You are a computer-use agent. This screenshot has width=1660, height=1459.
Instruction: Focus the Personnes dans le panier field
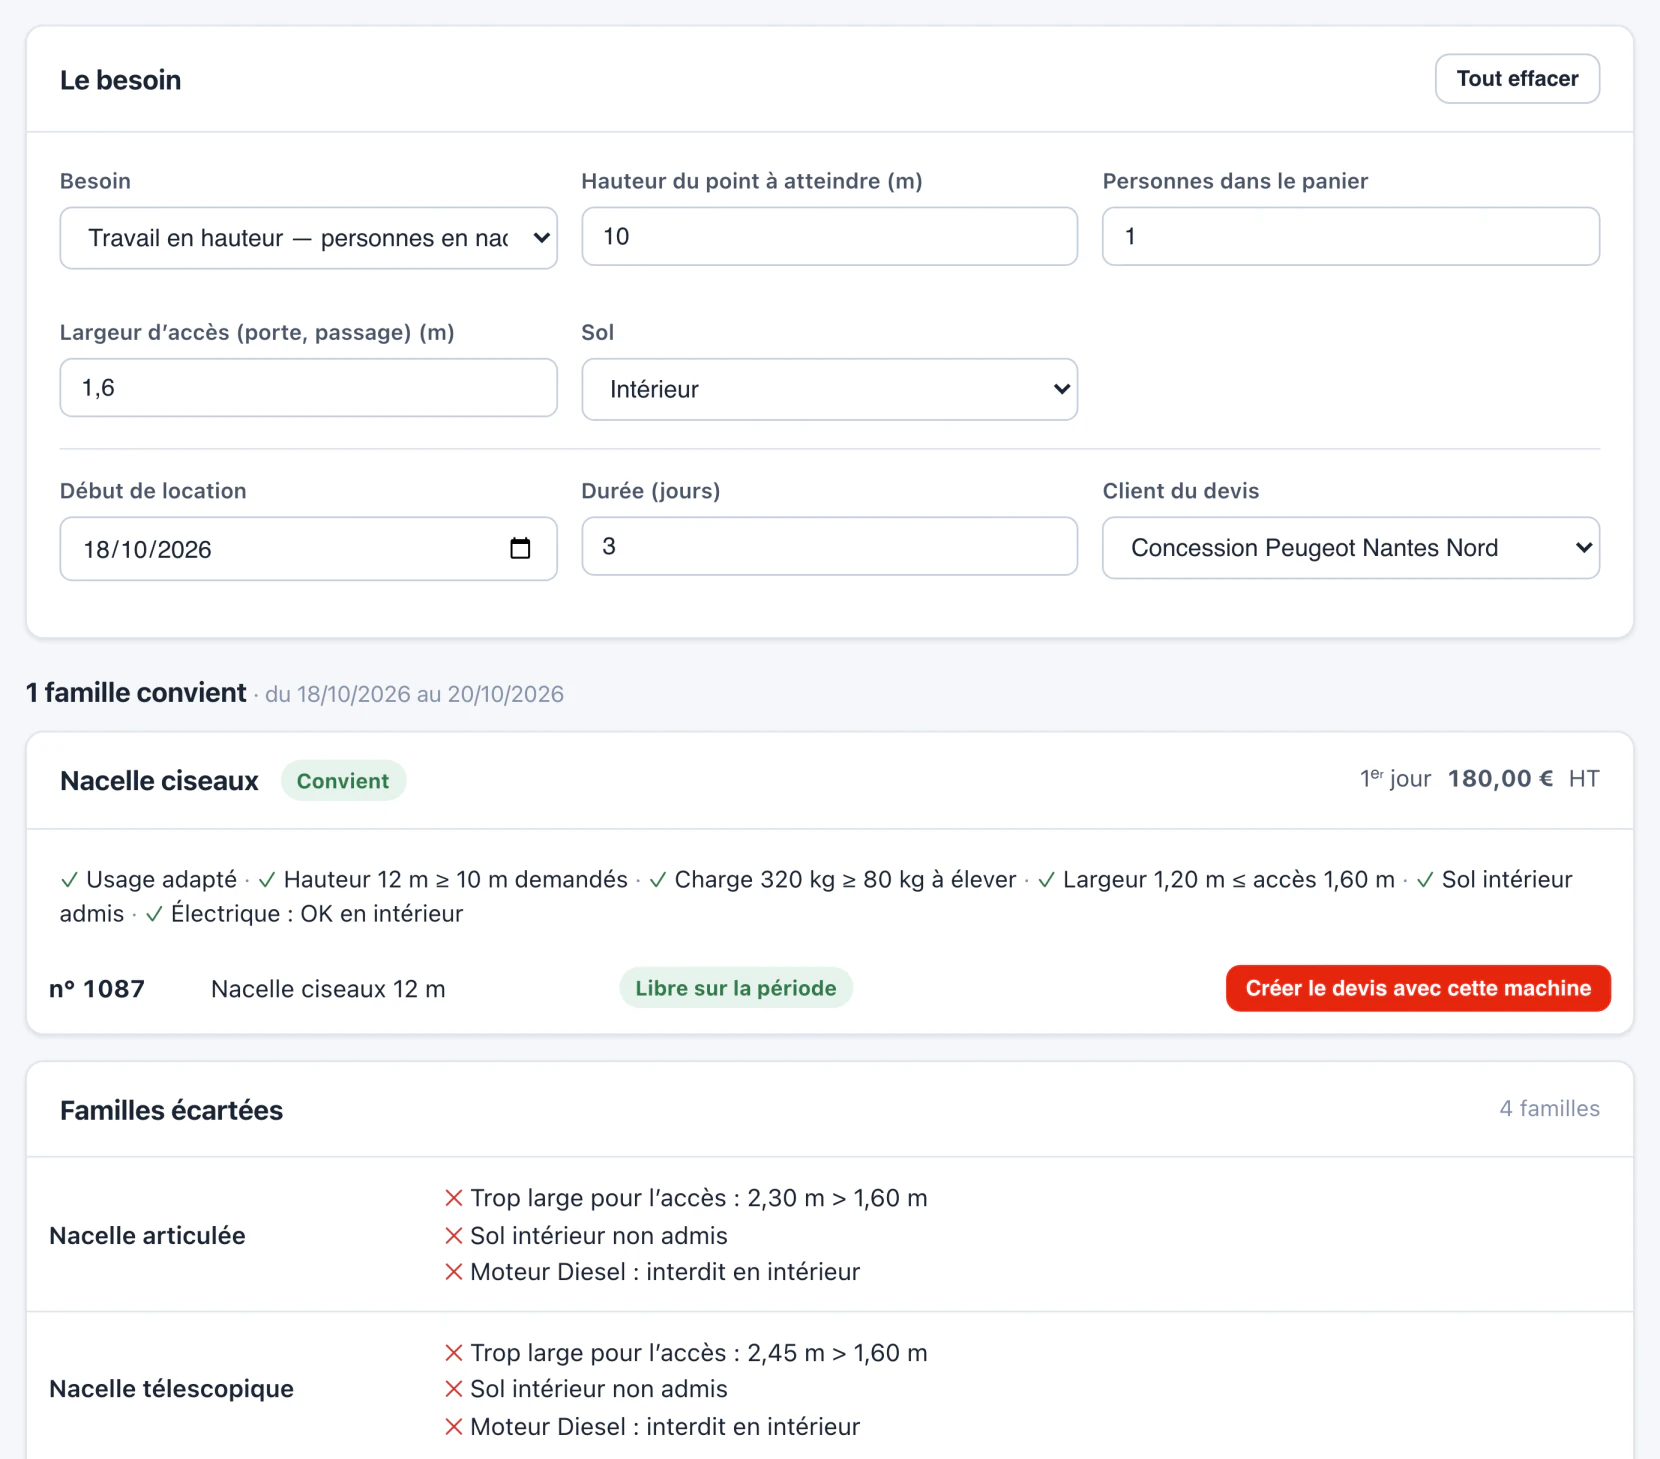pos(1350,236)
